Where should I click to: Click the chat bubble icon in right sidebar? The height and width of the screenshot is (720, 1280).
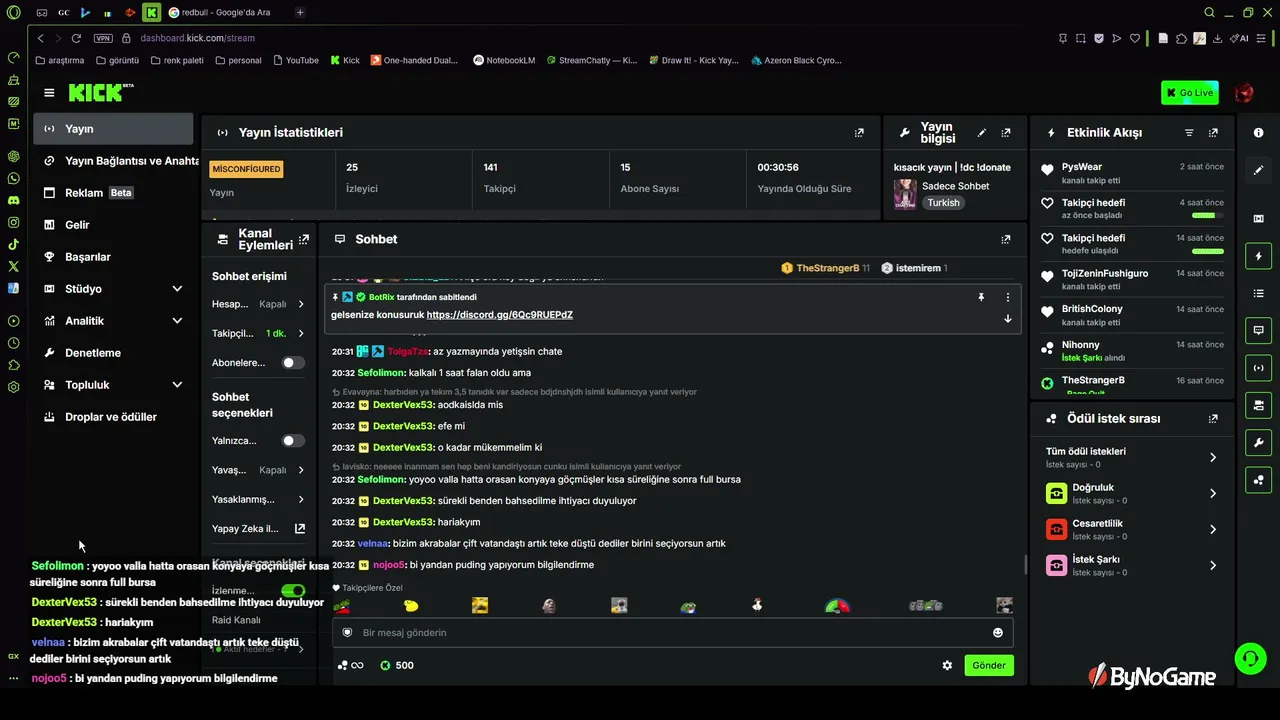click(x=1258, y=330)
